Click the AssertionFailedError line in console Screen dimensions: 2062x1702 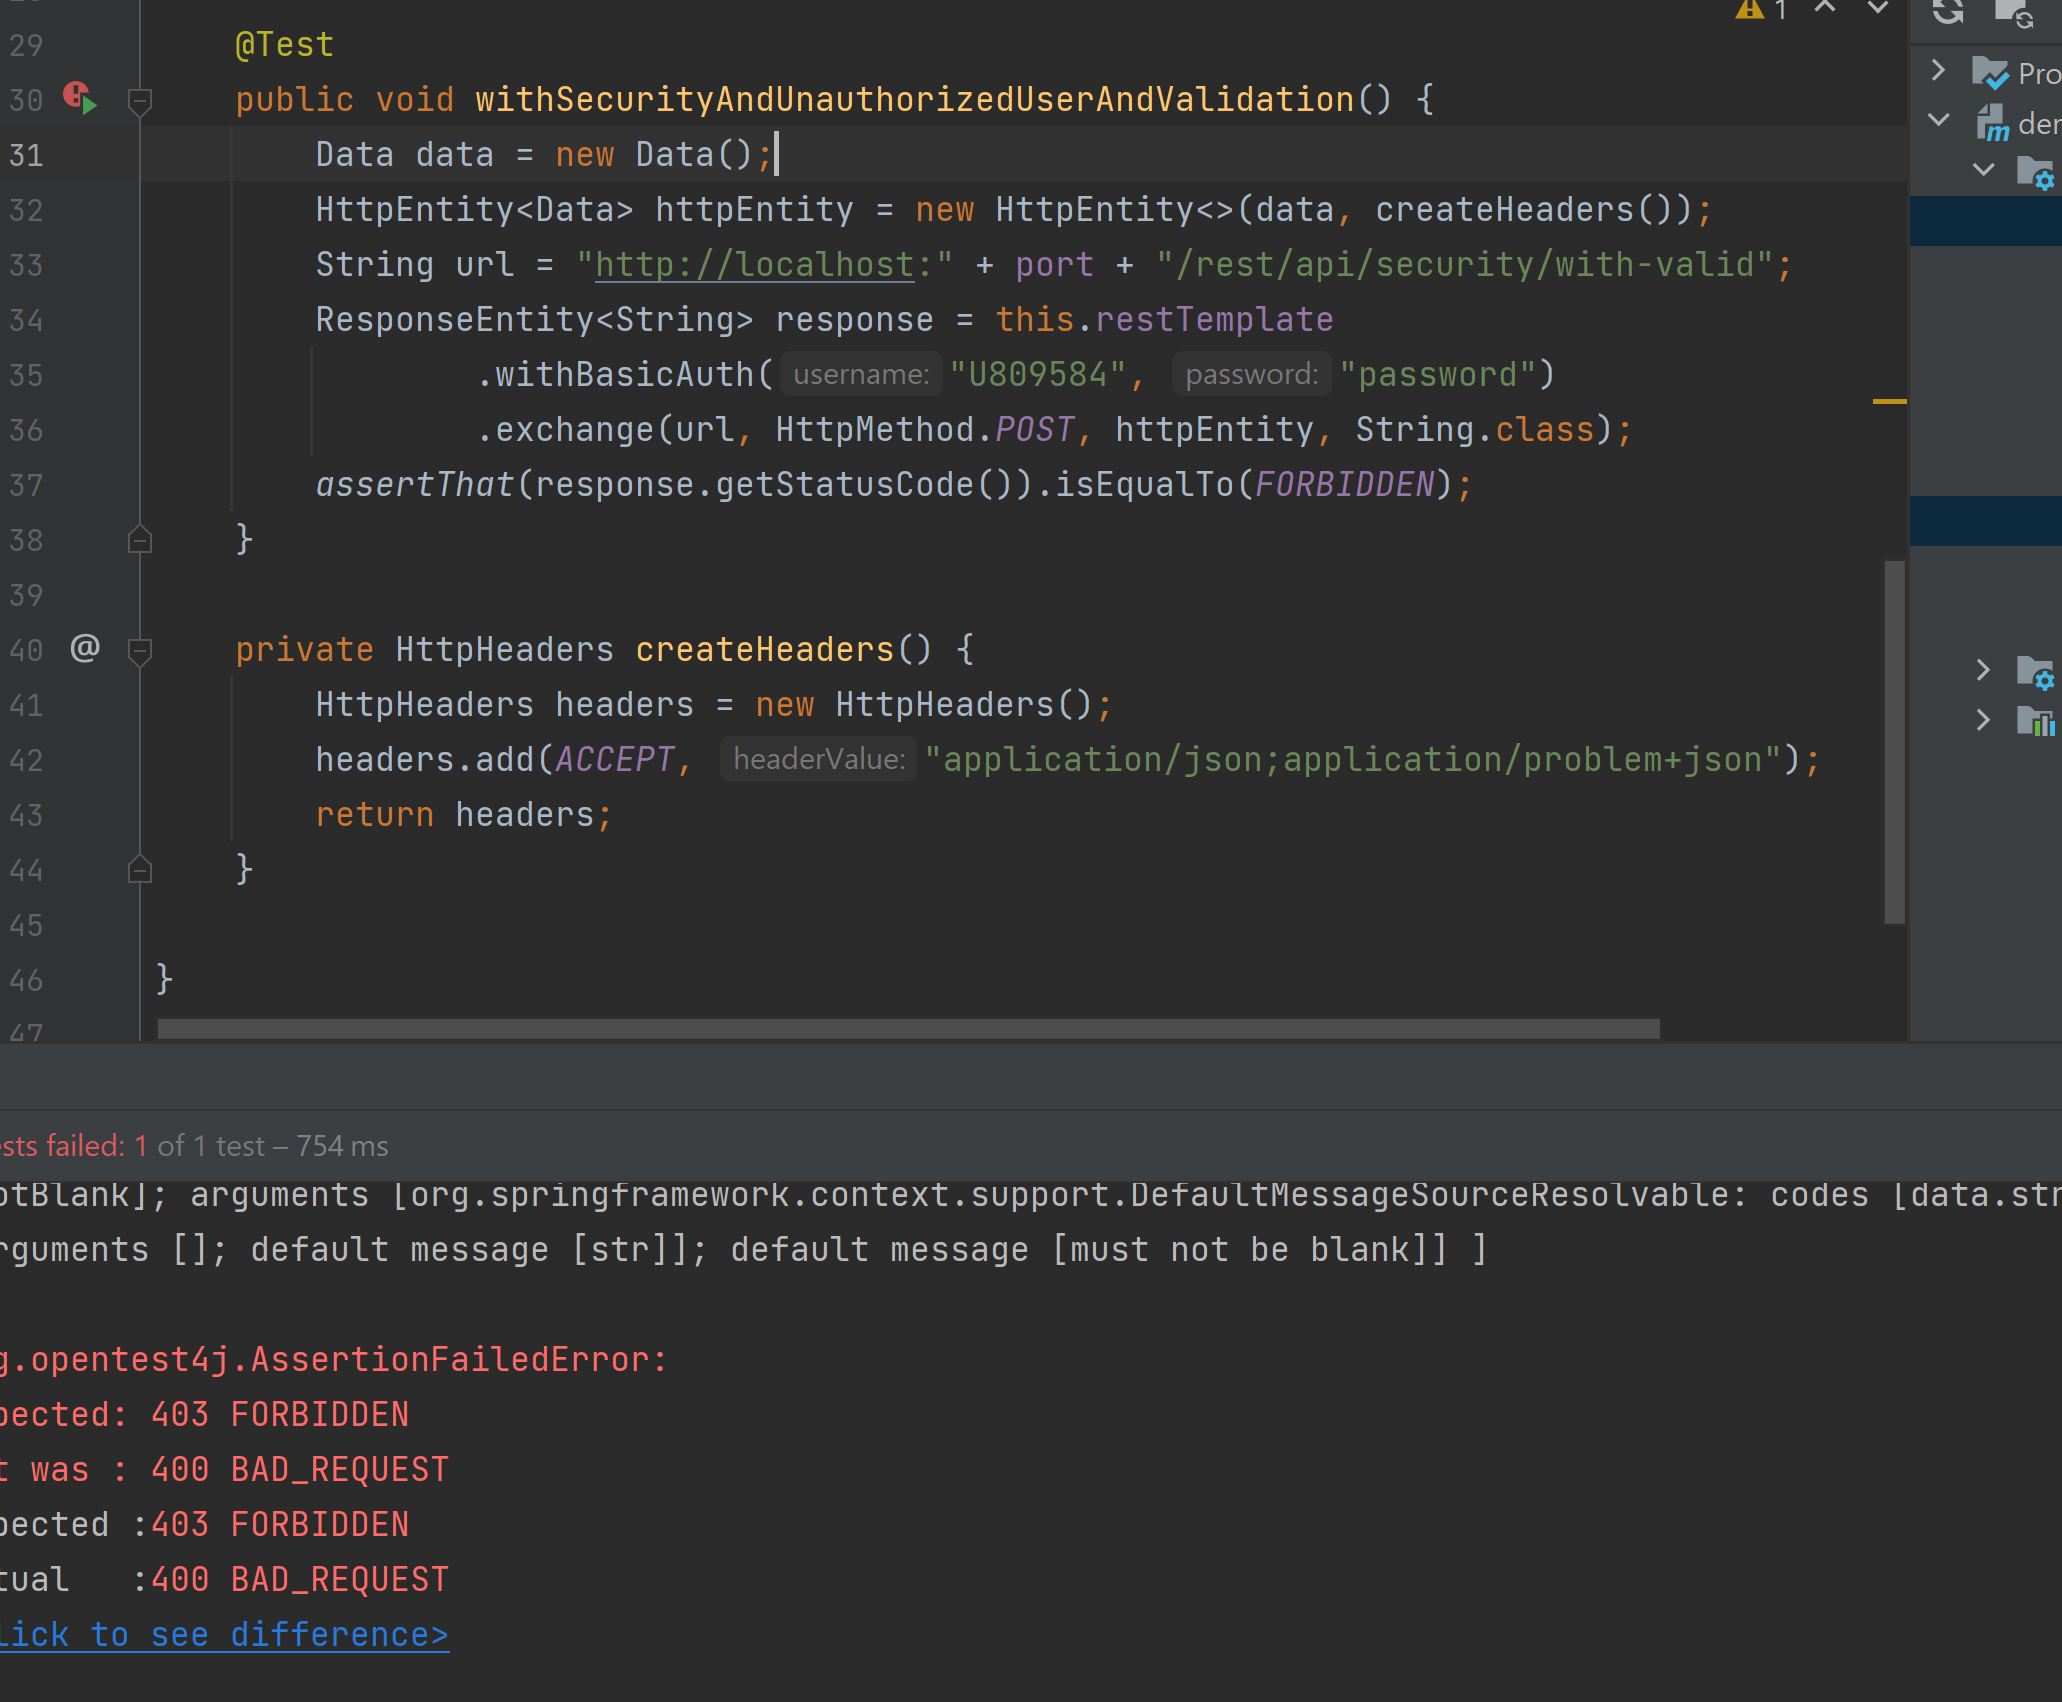pyautogui.click(x=334, y=1360)
